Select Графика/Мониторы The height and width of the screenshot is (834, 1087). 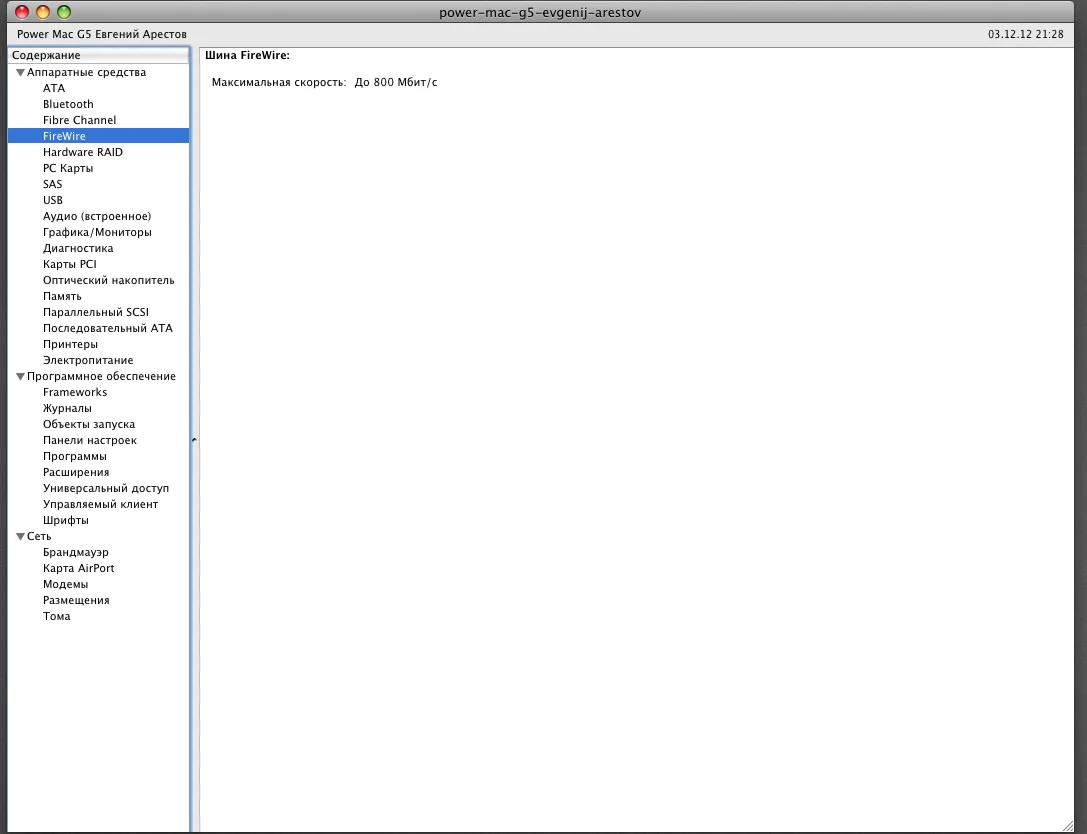(x=97, y=232)
